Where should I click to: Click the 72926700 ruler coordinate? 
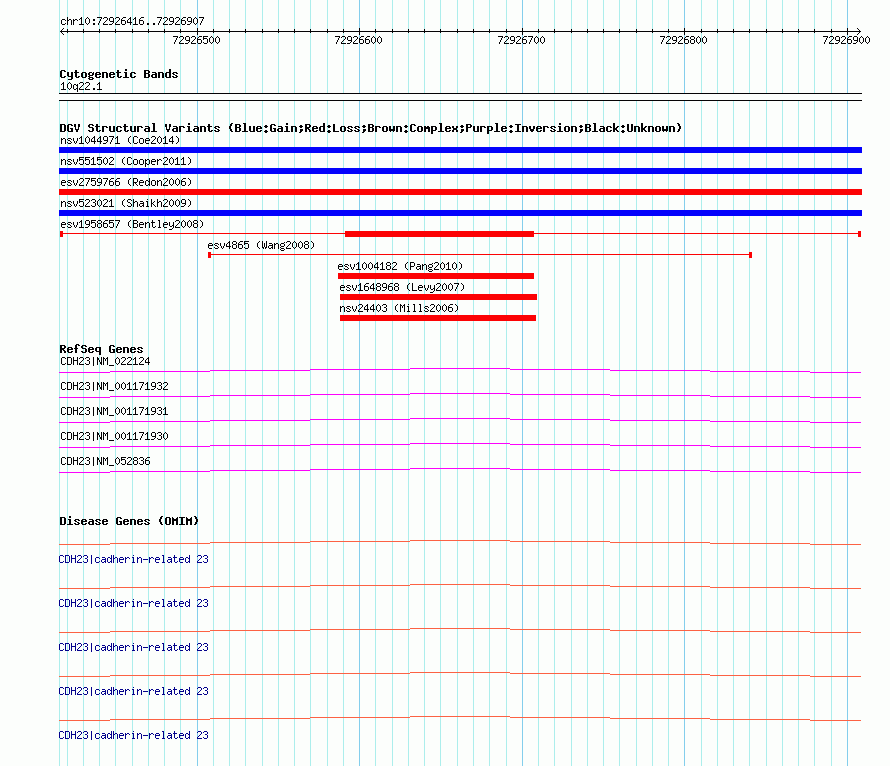click(521, 40)
